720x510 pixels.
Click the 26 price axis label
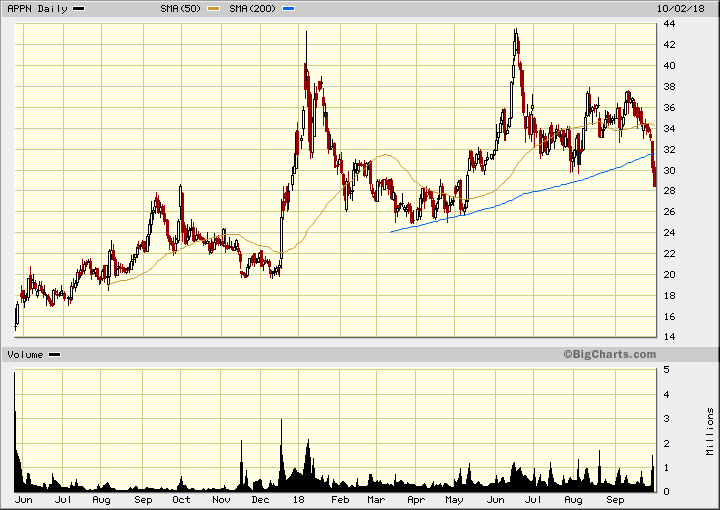pyautogui.click(x=669, y=212)
